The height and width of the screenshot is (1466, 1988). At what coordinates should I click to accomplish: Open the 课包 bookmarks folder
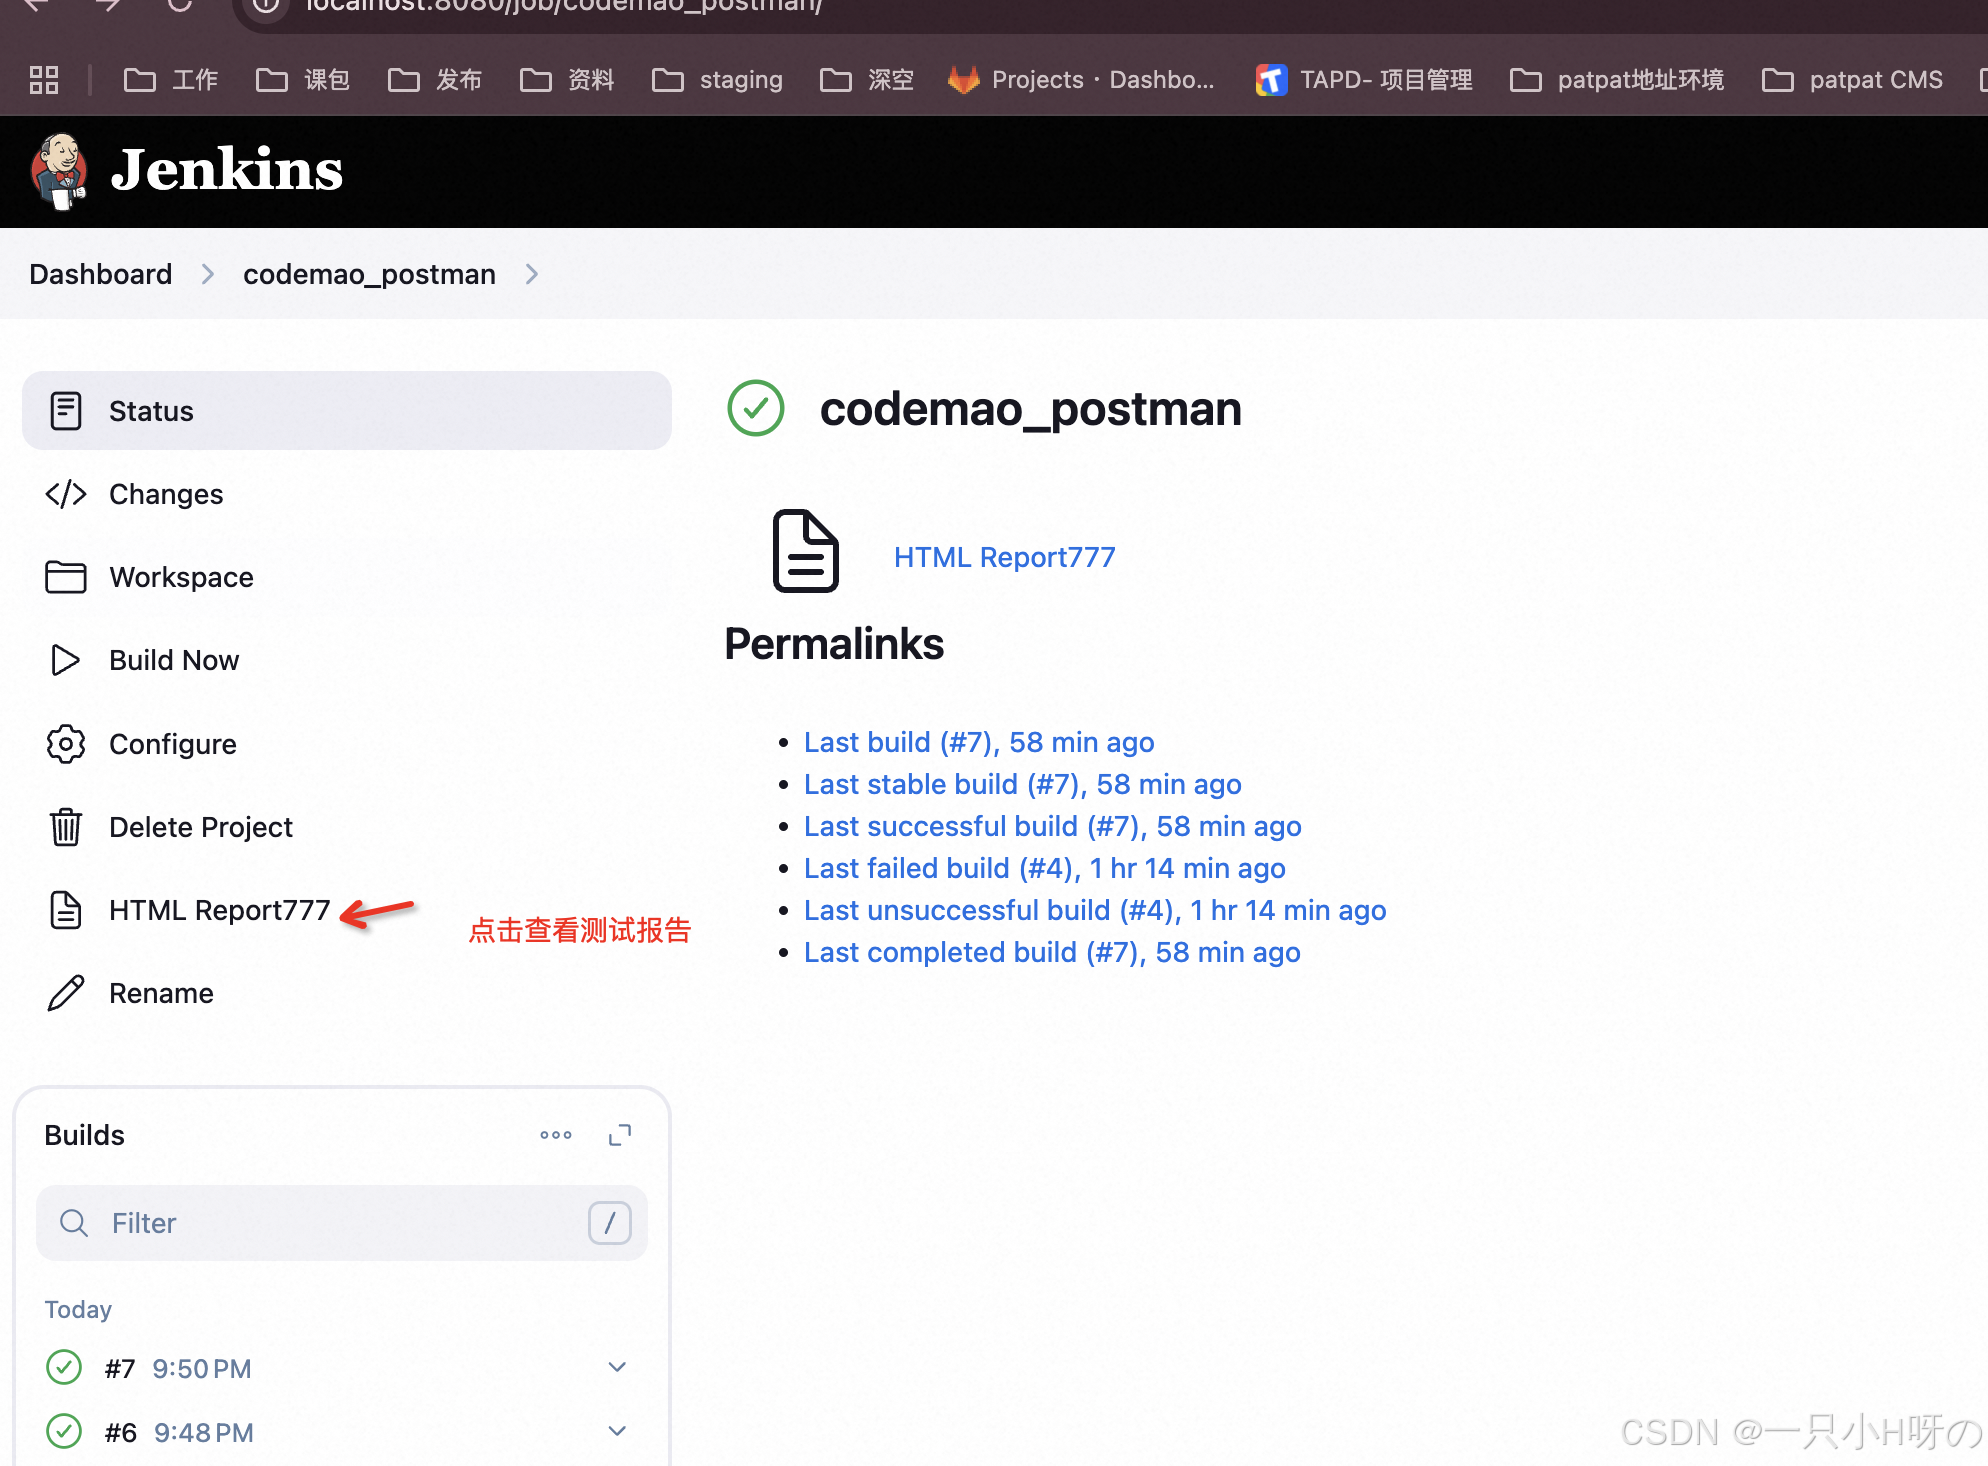(303, 80)
